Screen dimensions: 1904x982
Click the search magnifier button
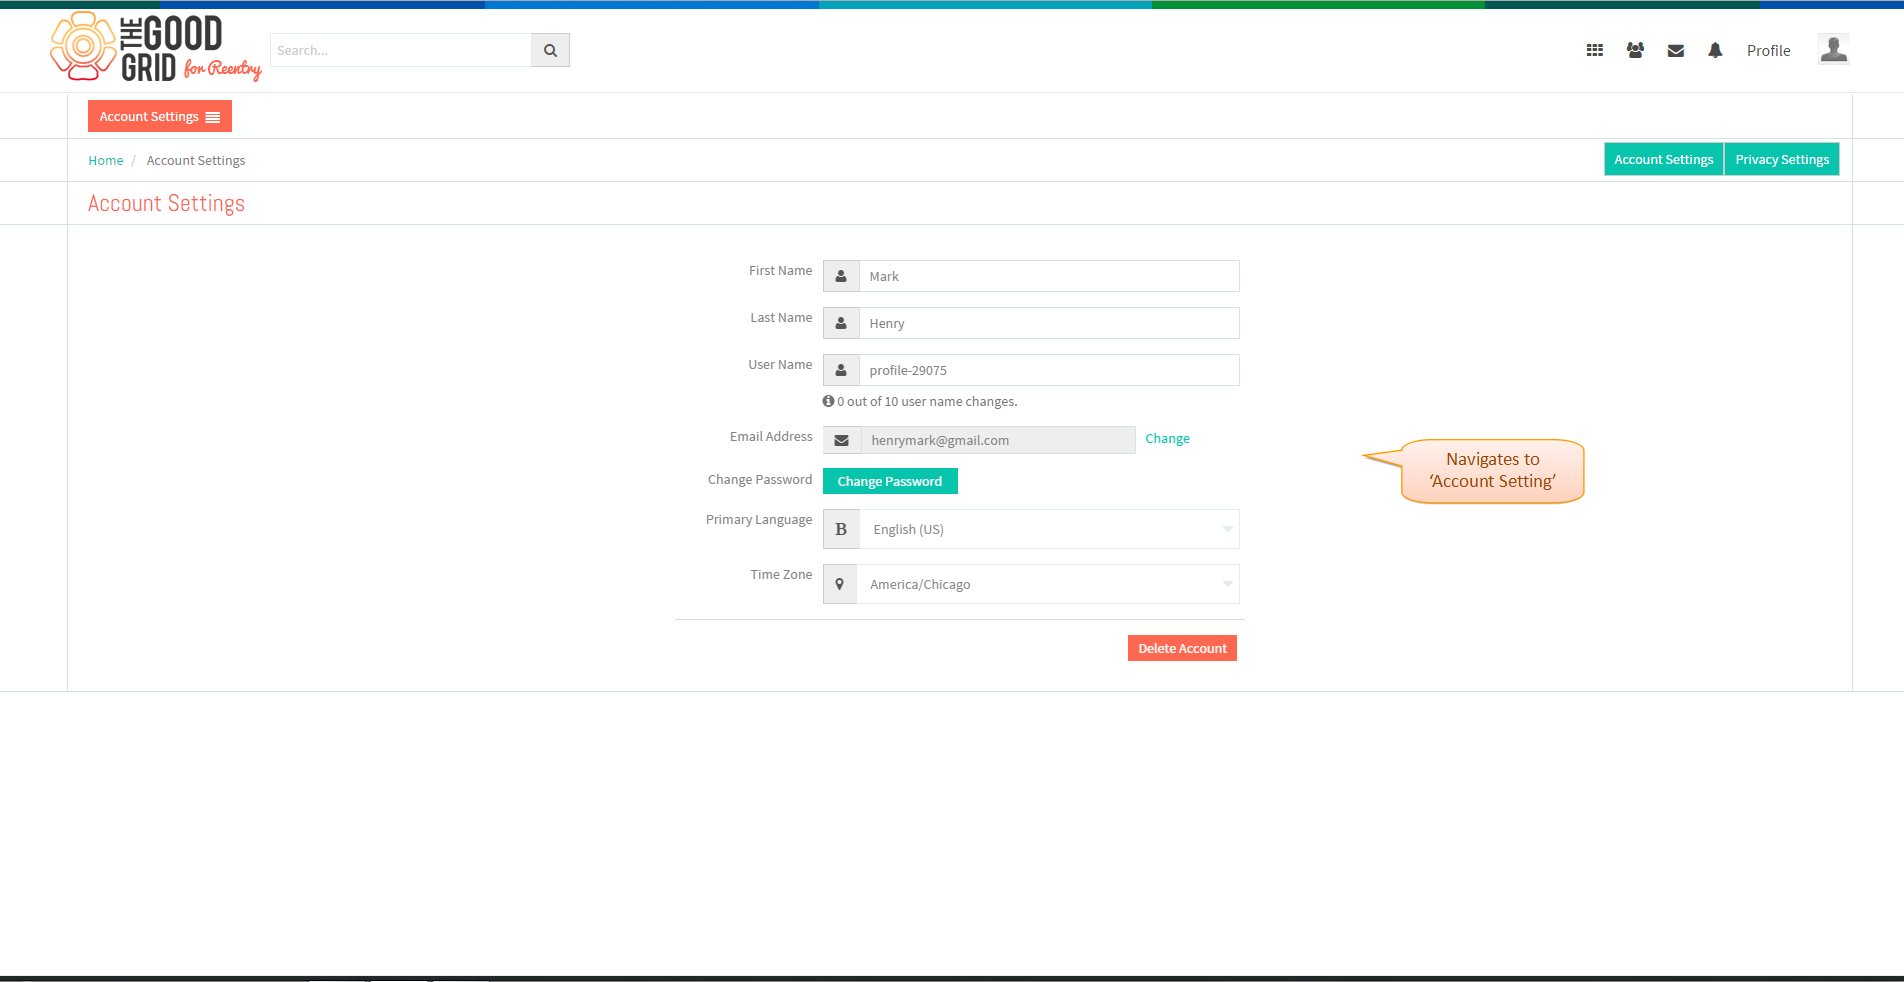(550, 50)
